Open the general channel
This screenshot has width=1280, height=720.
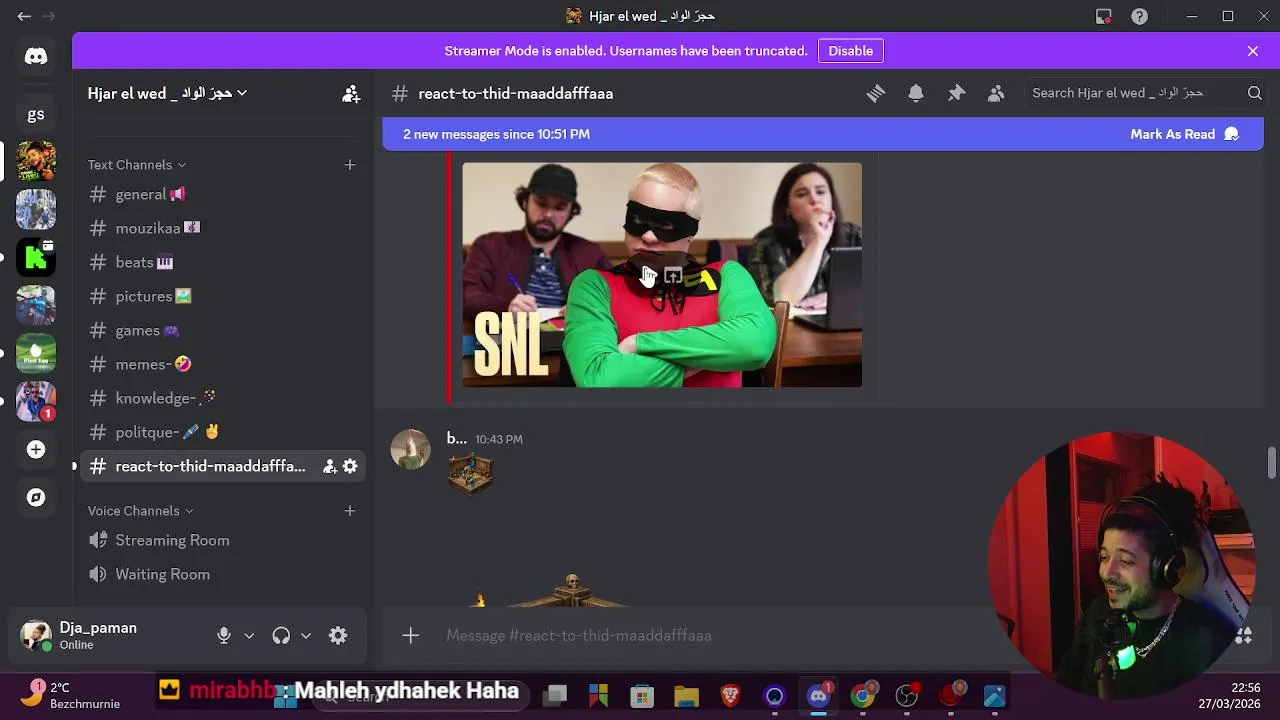point(223,194)
